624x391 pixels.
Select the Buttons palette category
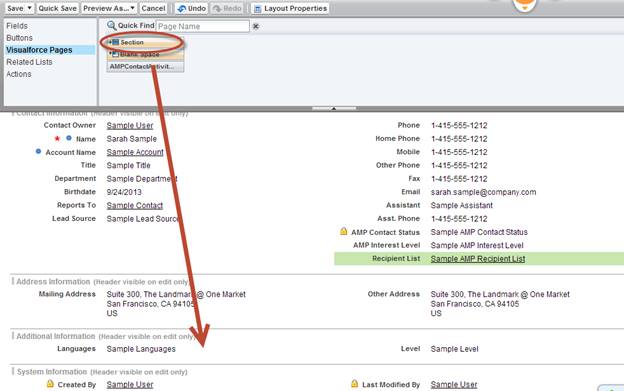[20, 38]
